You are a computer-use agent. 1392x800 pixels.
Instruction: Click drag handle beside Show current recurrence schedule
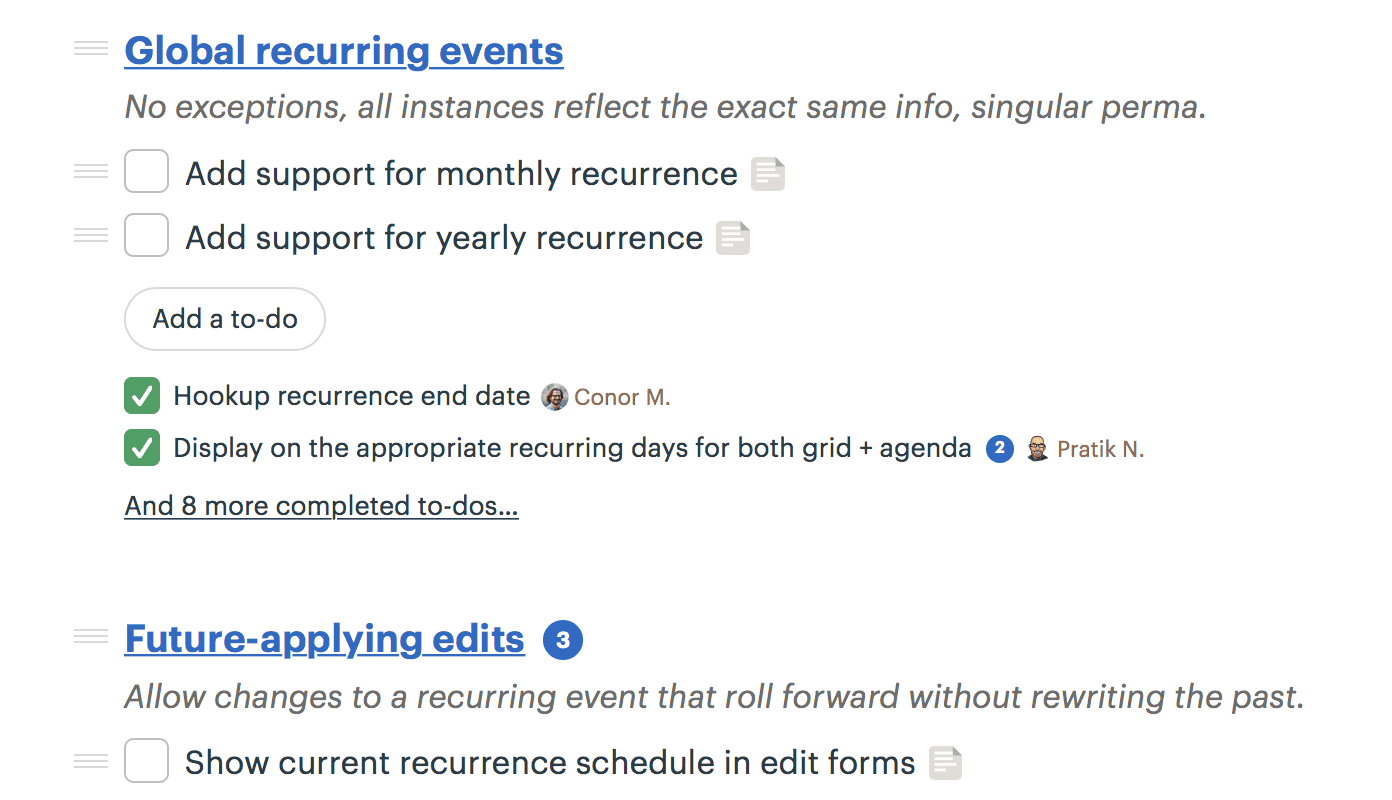click(91, 762)
